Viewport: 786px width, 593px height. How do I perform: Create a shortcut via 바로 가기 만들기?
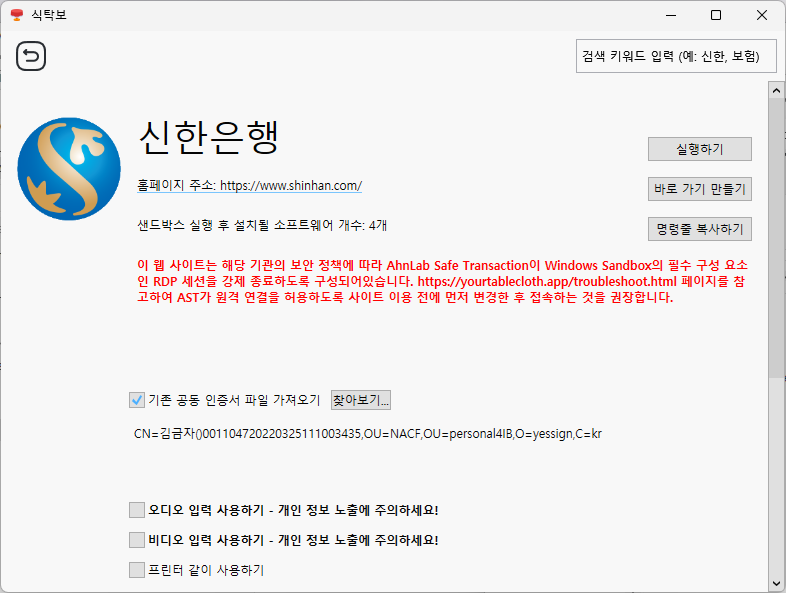point(699,189)
